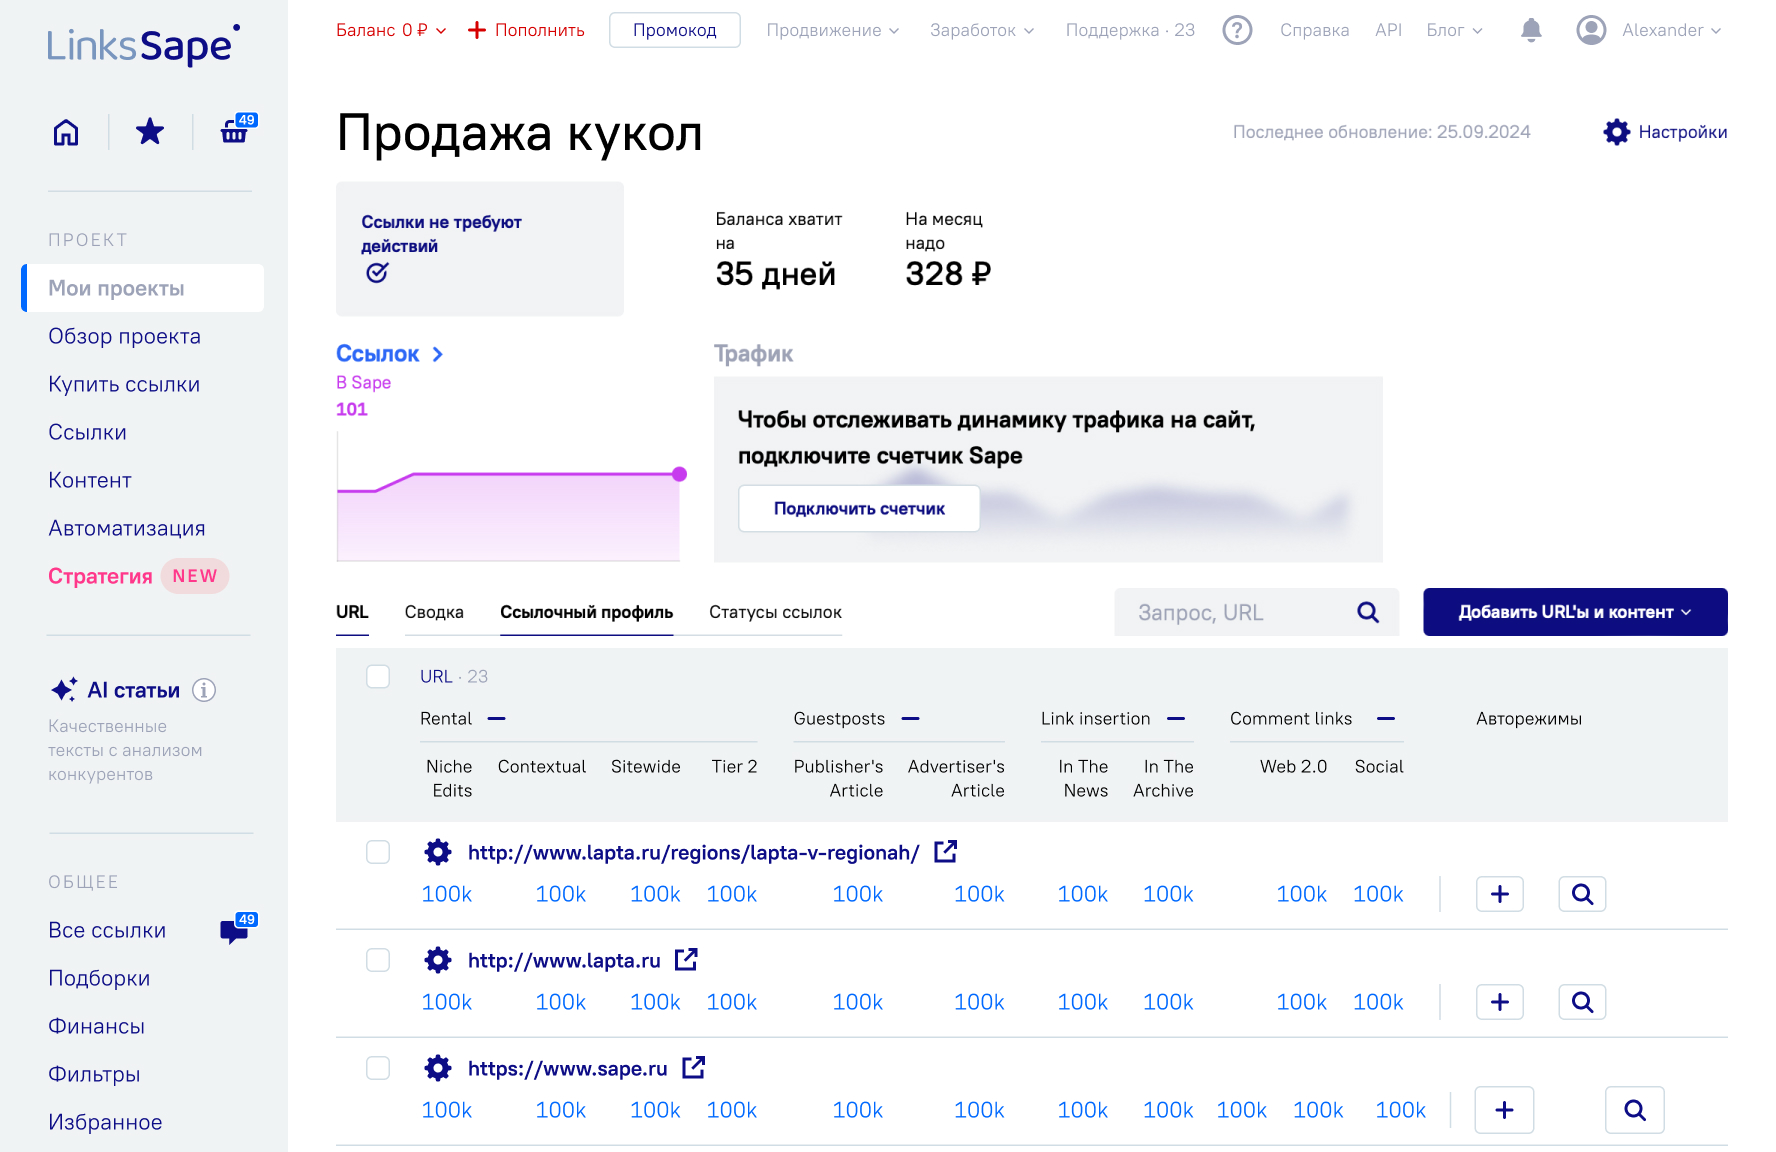Open the Настройки gear icon
This screenshot has width=1776, height=1152.
1616,132
